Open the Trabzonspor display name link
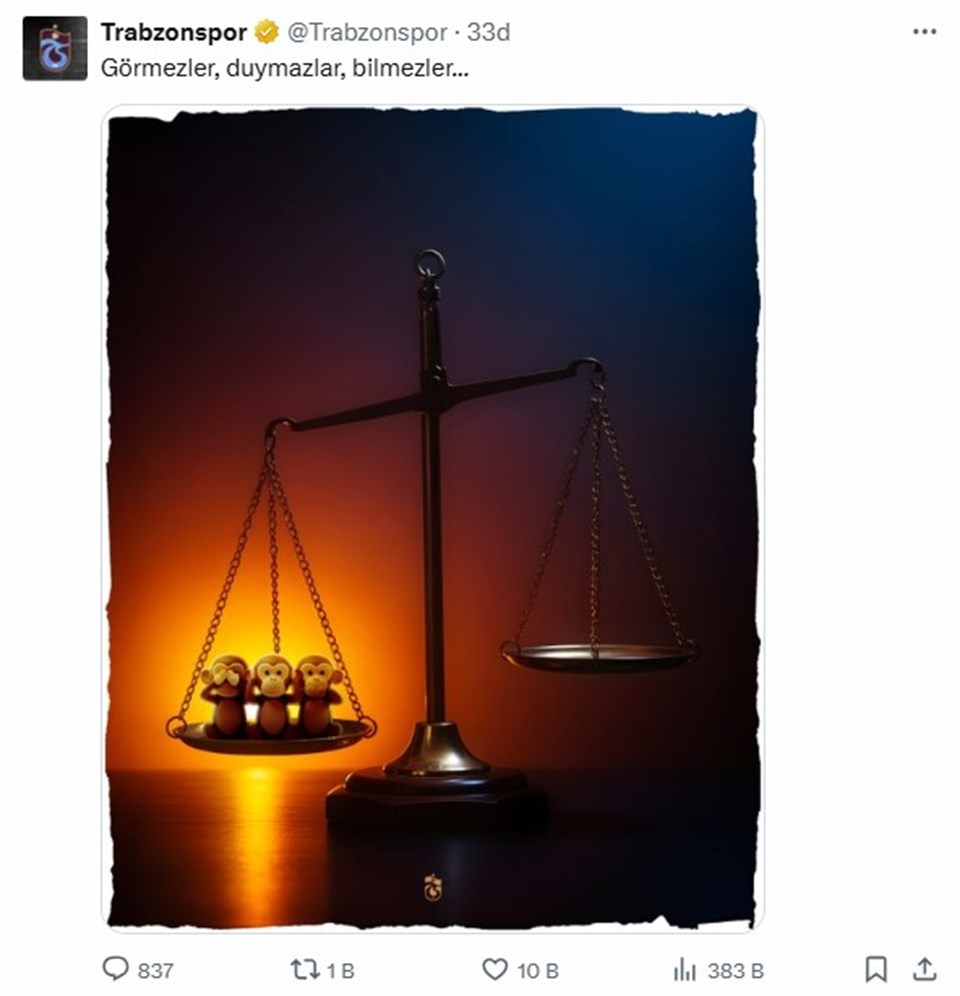The height and width of the screenshot is (996, 960). (173, 32)
